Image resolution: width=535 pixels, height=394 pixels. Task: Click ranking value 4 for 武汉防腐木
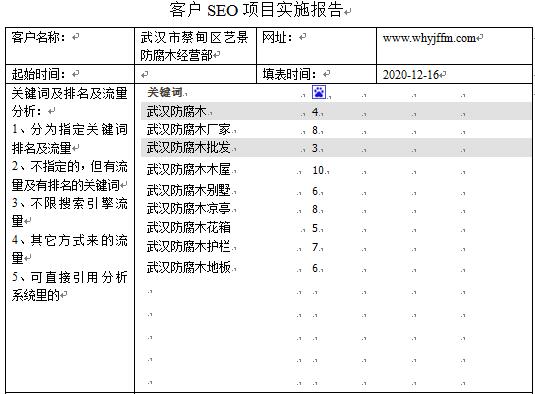point(315,112)
